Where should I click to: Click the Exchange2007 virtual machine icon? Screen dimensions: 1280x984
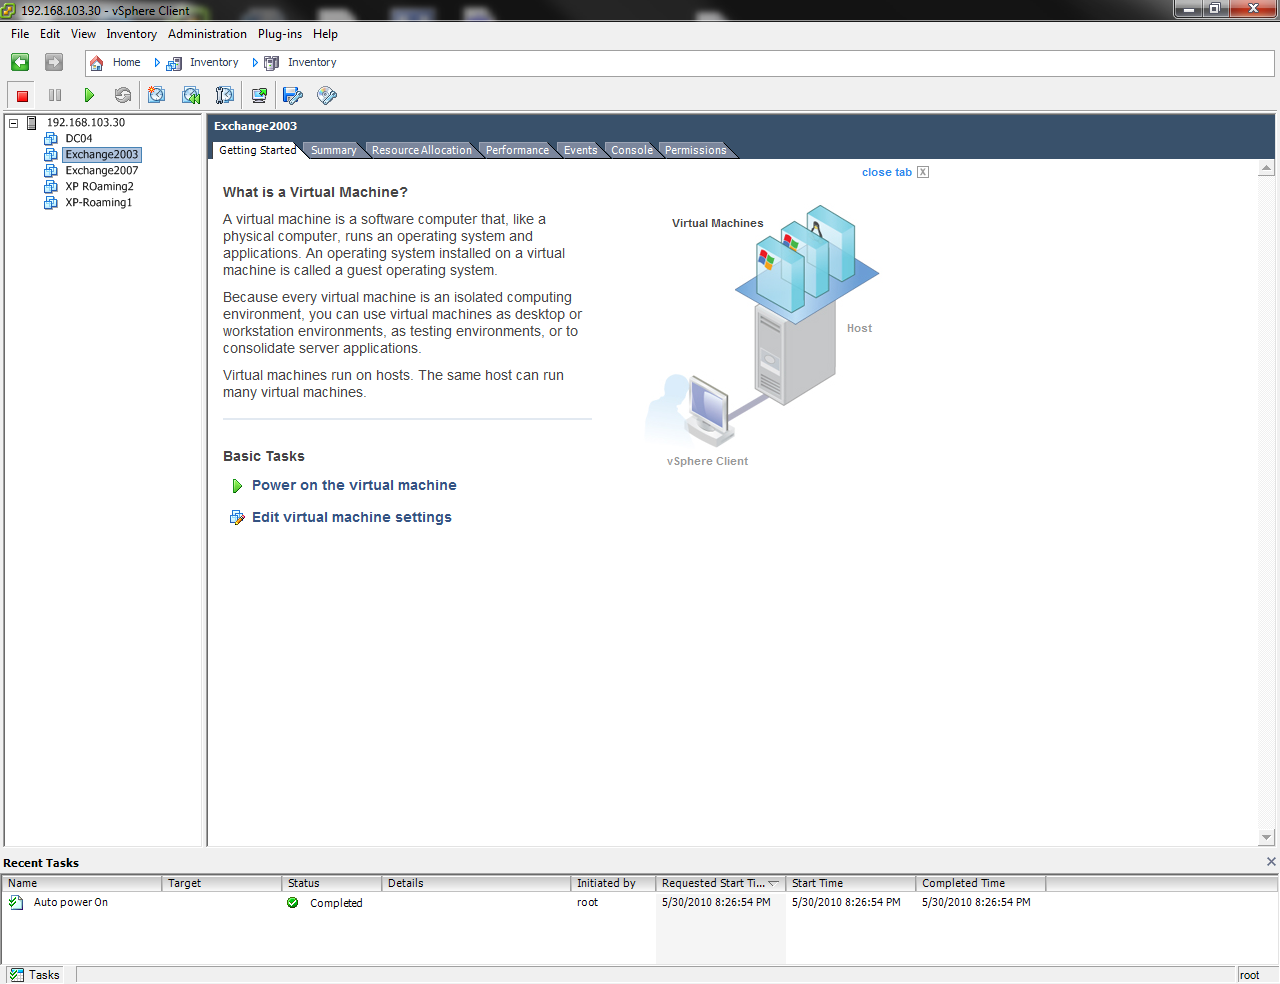coord(51,171)
